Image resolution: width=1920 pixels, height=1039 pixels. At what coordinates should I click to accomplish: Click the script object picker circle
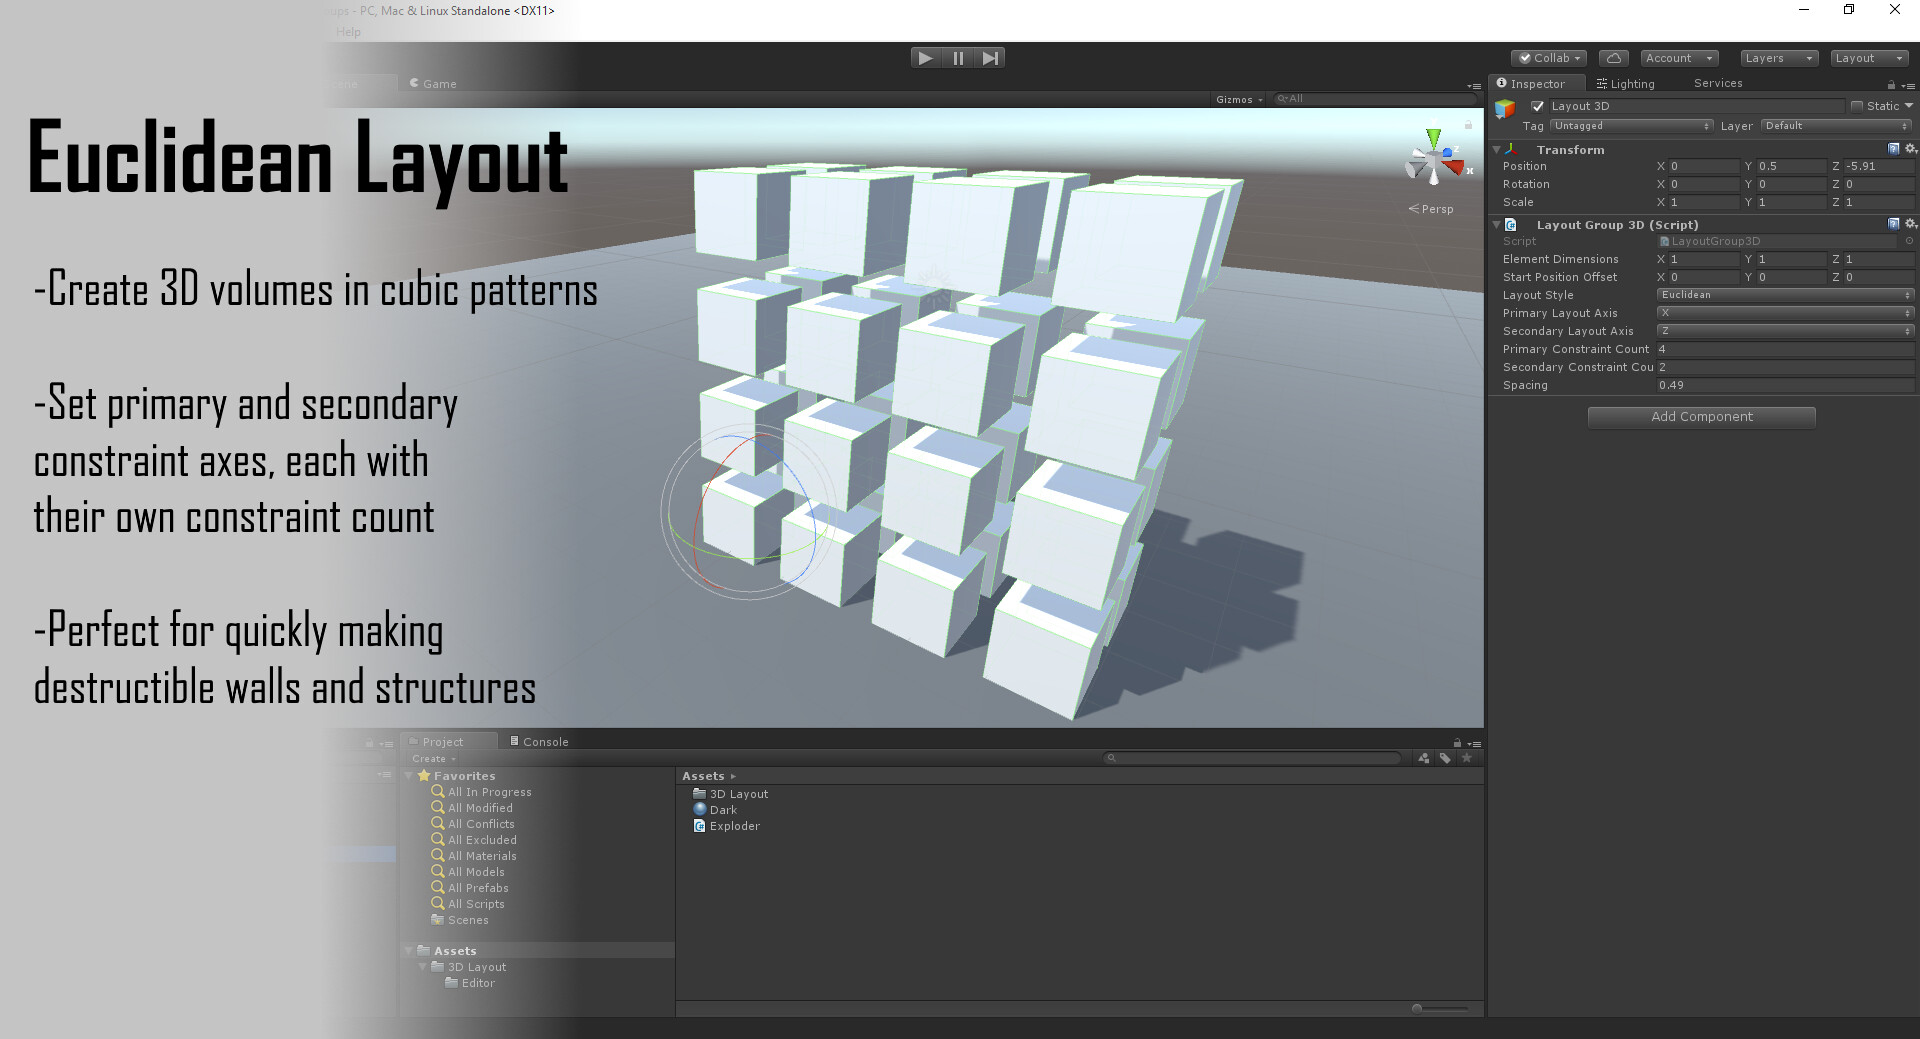(x=1909, y=241)
